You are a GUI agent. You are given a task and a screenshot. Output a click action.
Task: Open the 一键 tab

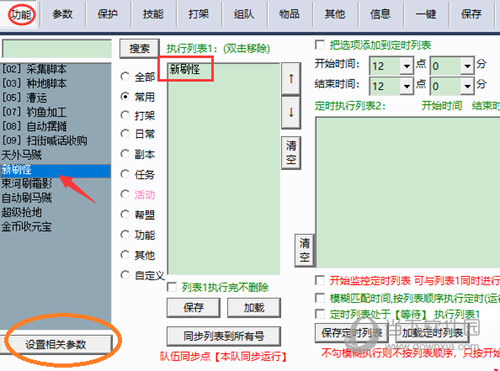pyautogui.click(x=426, y=14)
